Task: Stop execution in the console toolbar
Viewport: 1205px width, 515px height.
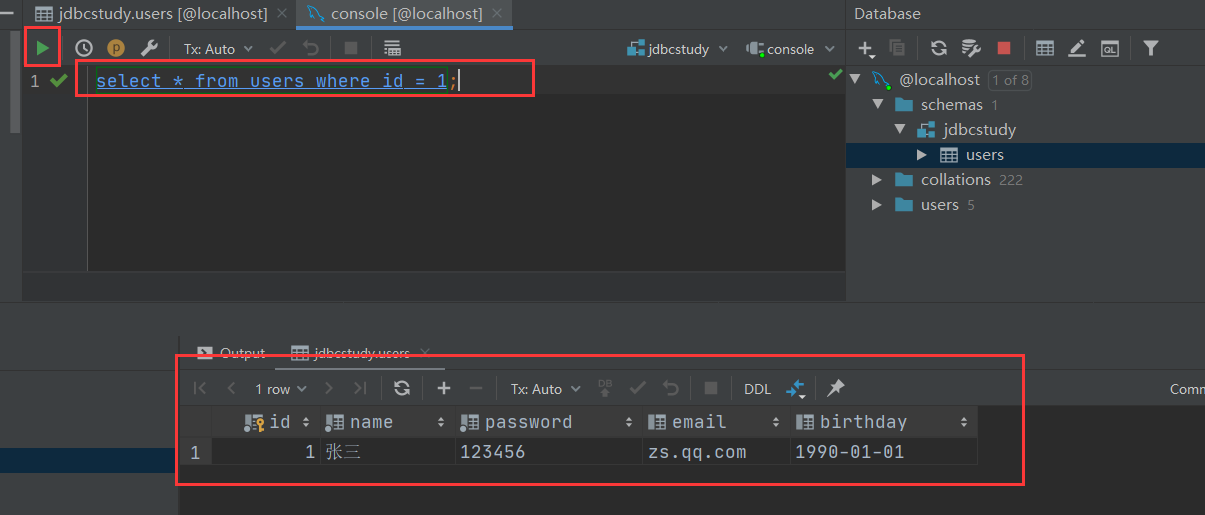Action: [351, 48]
